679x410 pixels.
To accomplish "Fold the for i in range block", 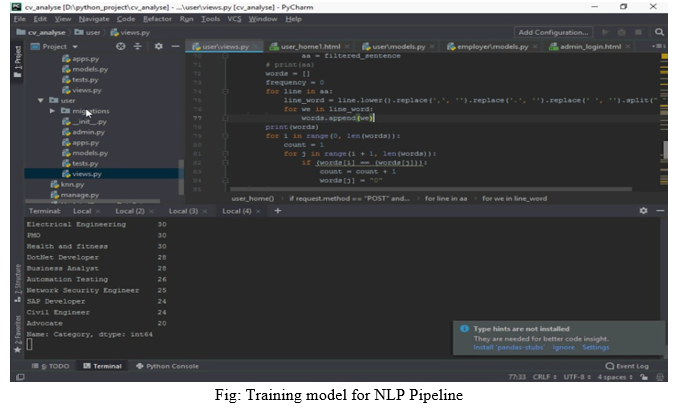I will click(225, 136).
